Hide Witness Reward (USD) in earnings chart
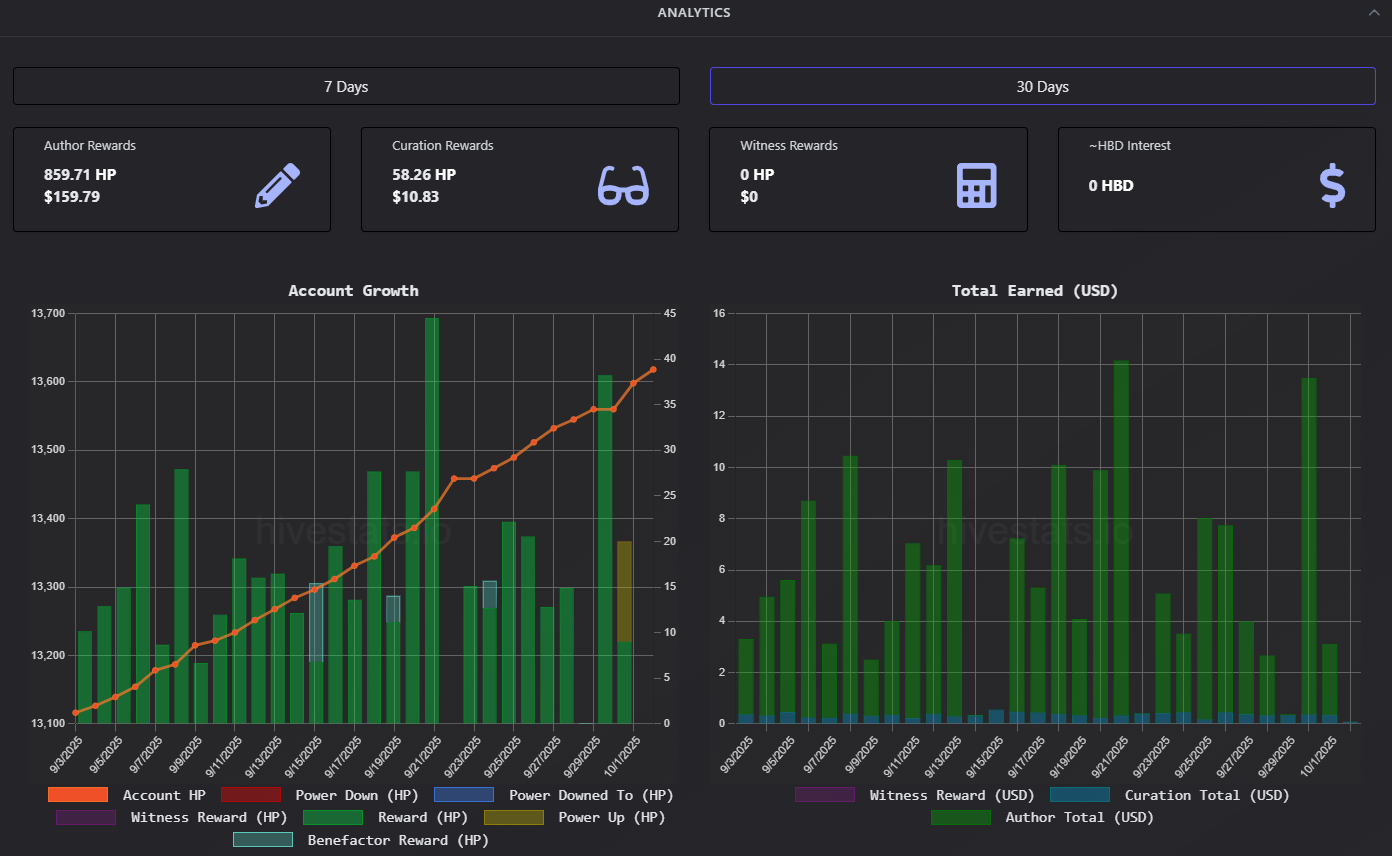Image resolution: width=1392 pixels, height=856 pixels. [x=824, y=795]
